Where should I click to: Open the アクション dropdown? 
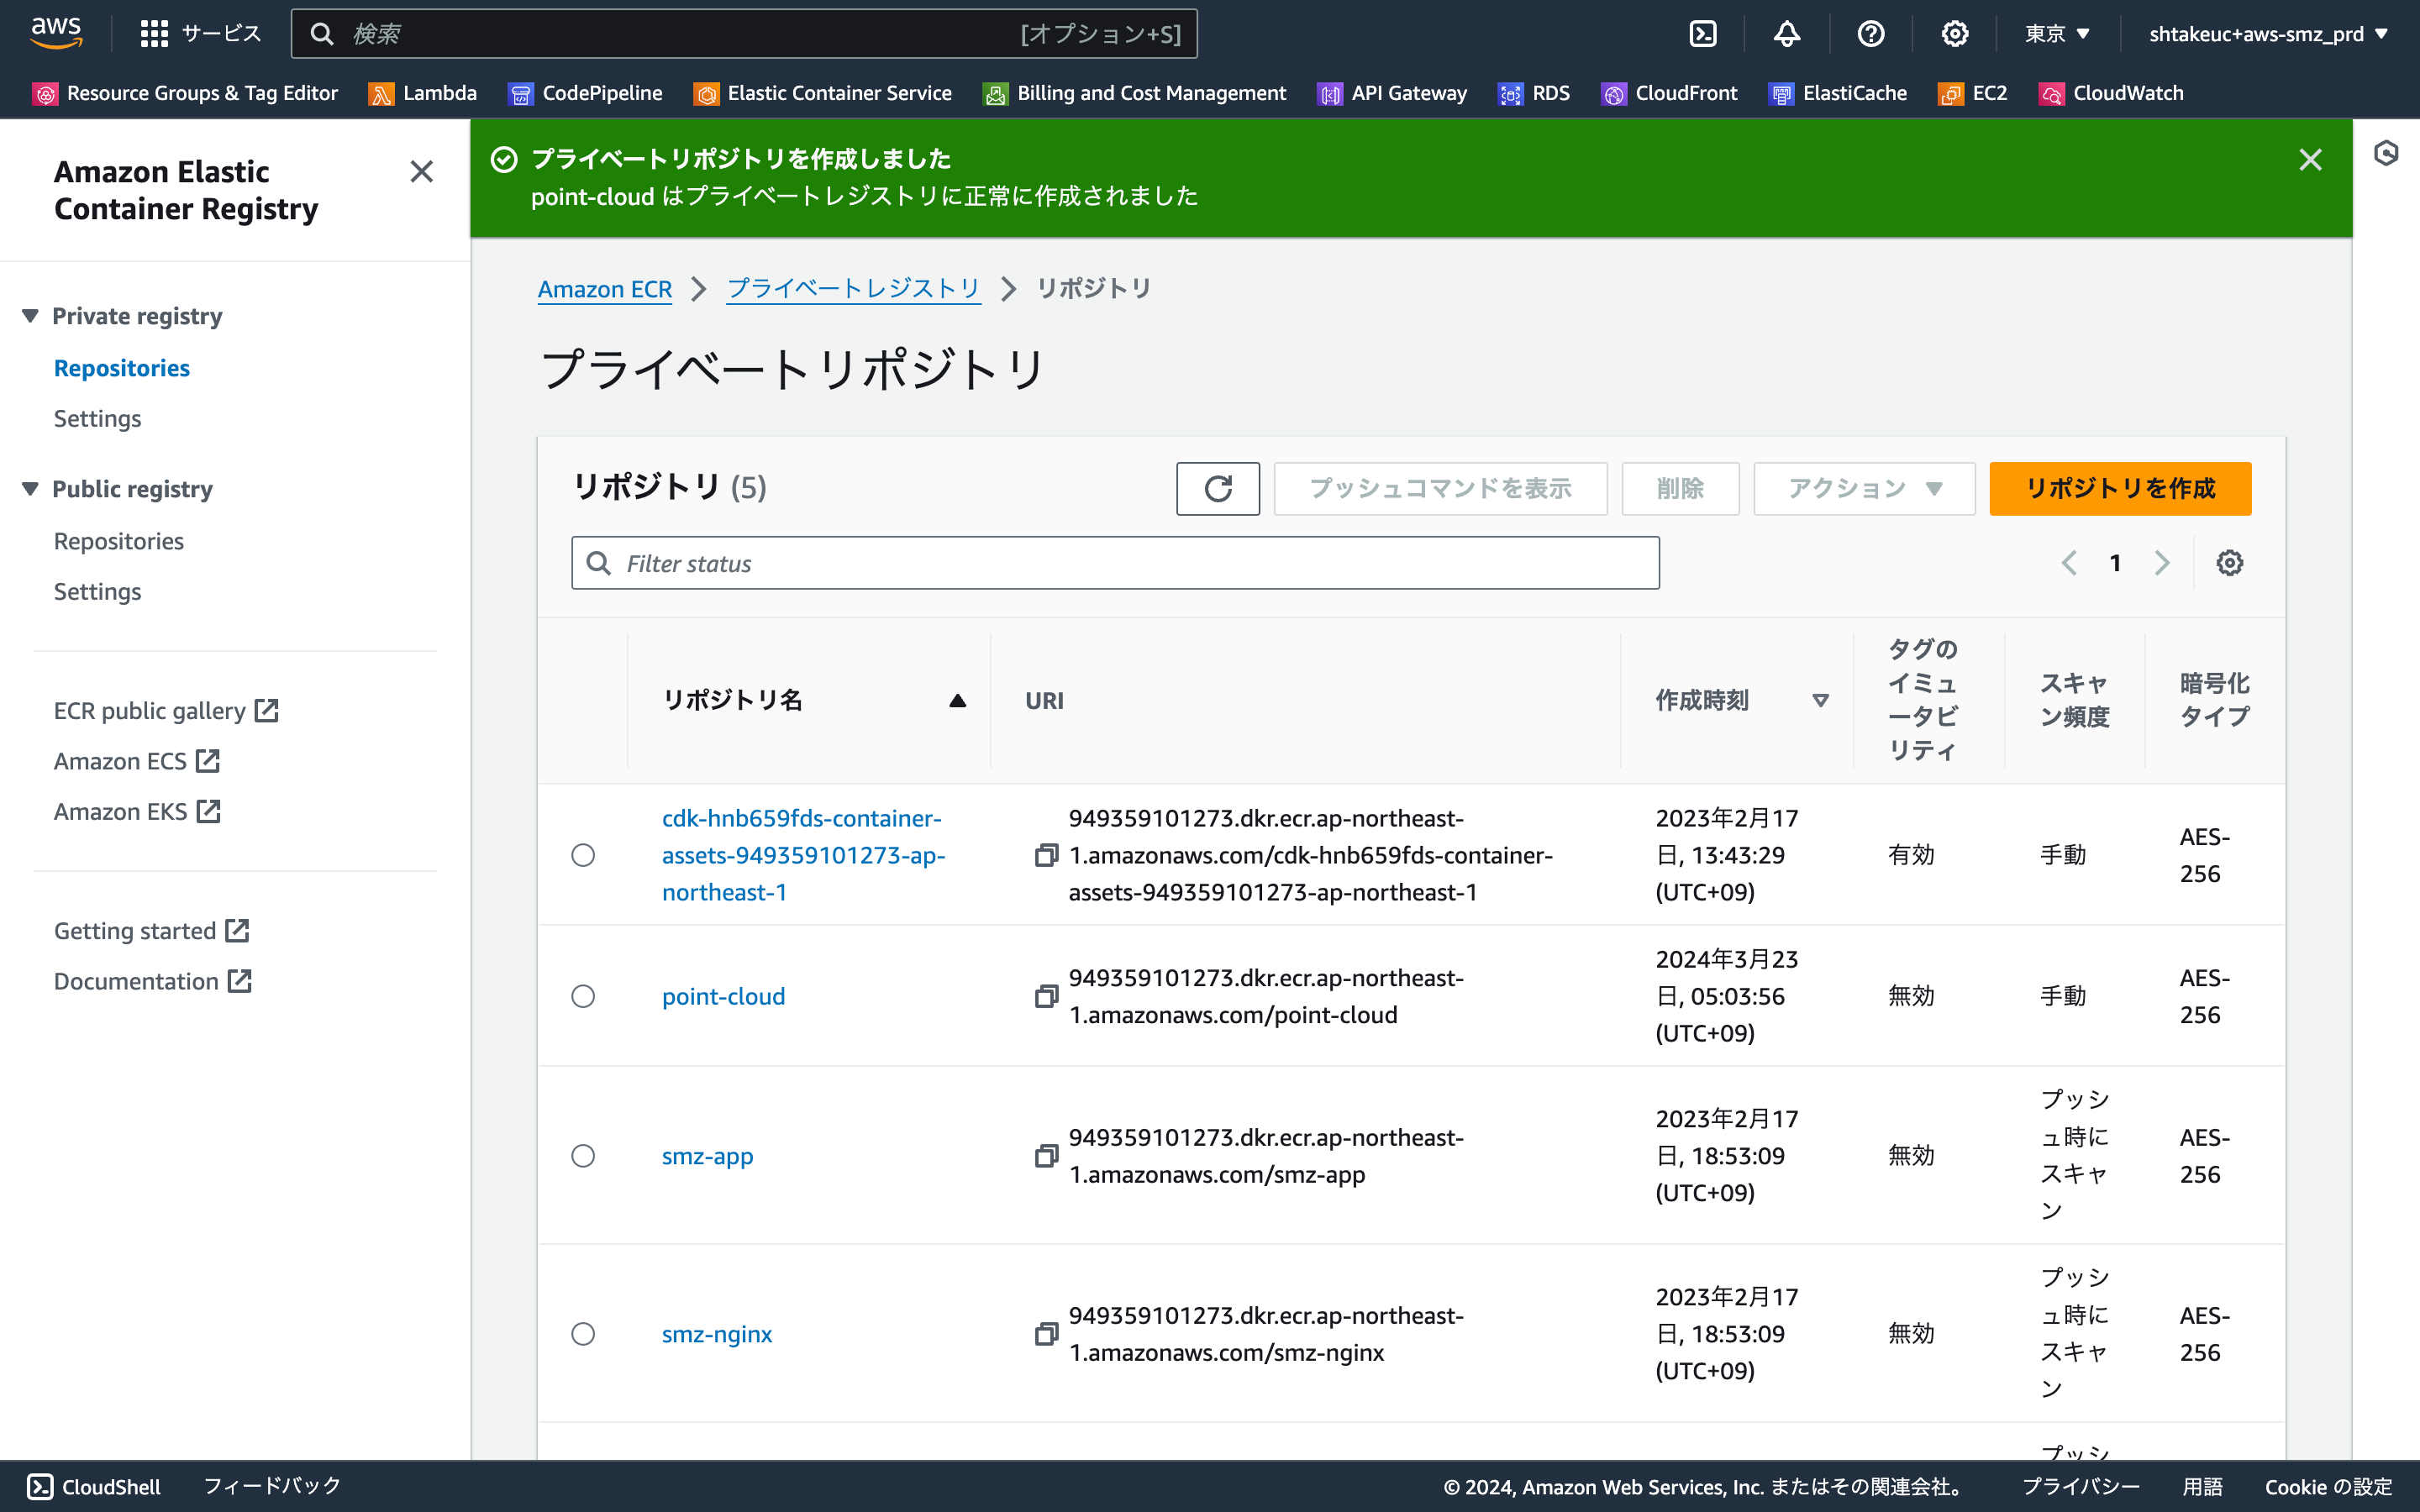pos(1864,488)
